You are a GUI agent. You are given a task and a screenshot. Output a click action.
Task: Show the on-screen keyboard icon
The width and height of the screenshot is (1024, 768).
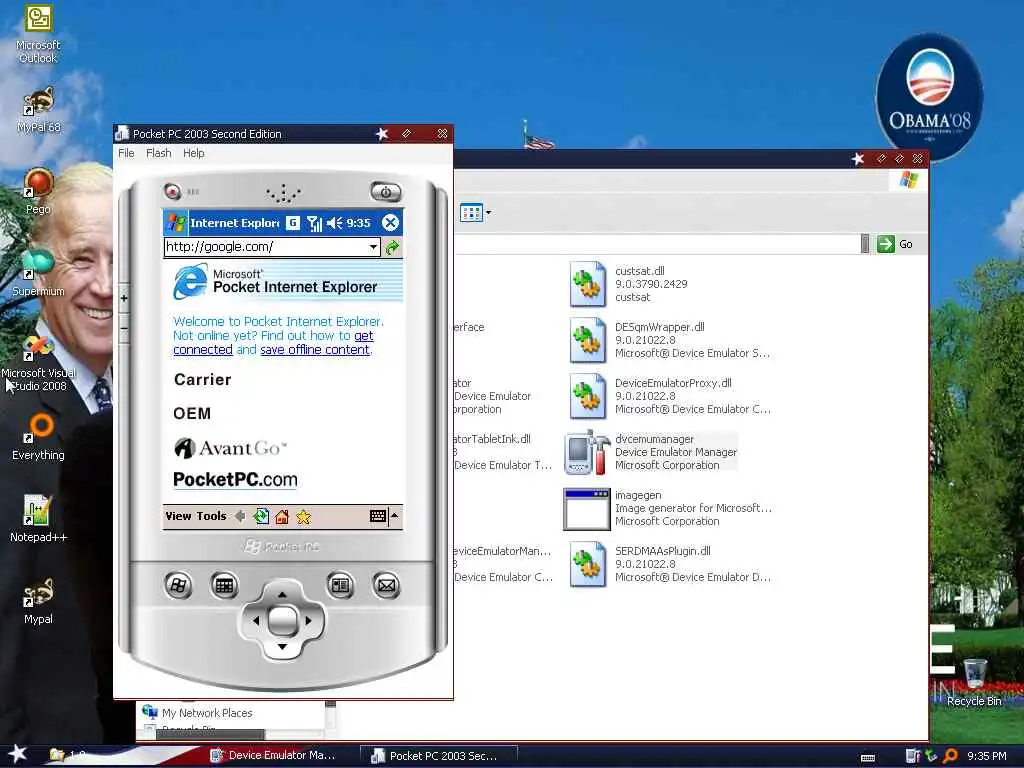point(377,516)
